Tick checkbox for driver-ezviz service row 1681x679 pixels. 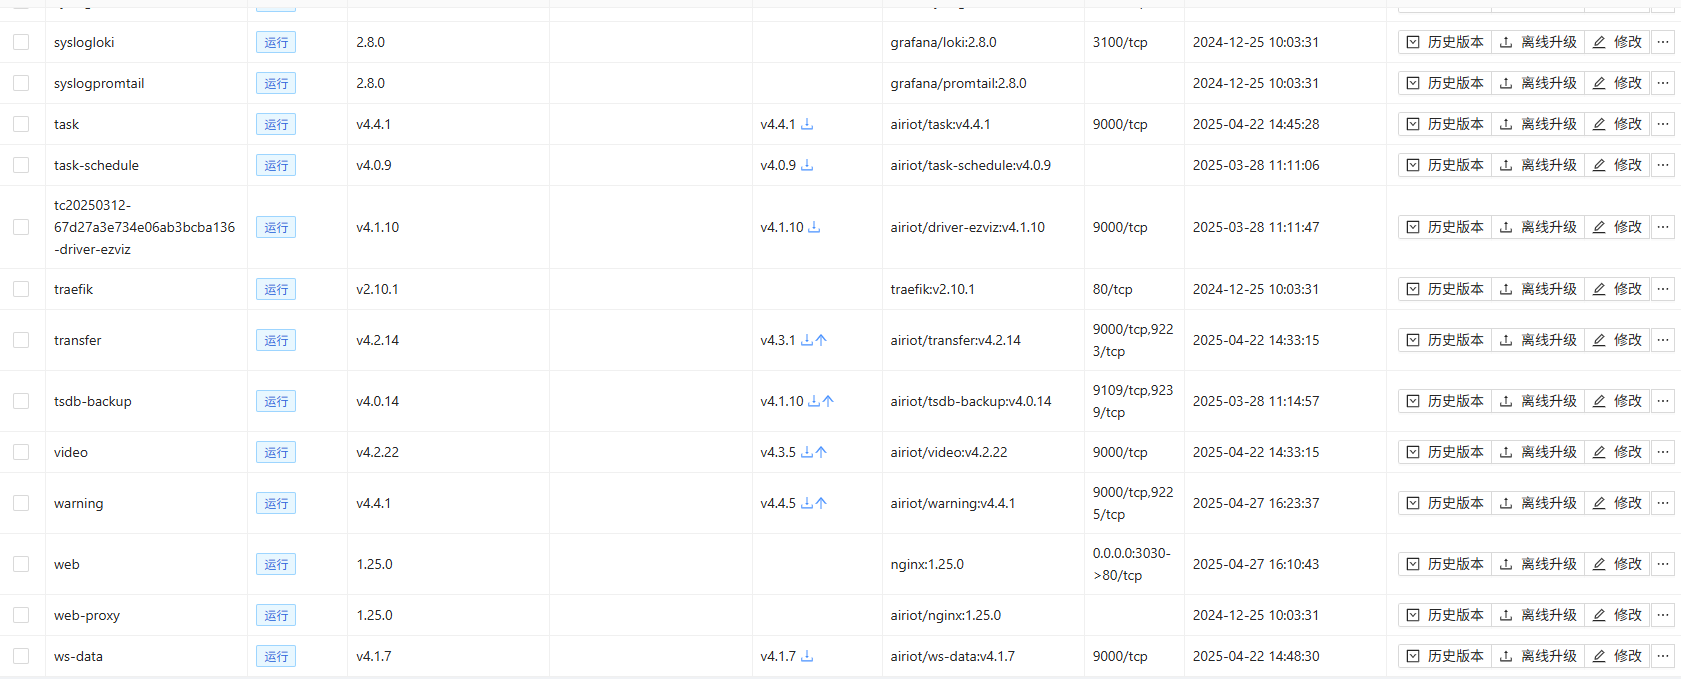click(21, 227)
